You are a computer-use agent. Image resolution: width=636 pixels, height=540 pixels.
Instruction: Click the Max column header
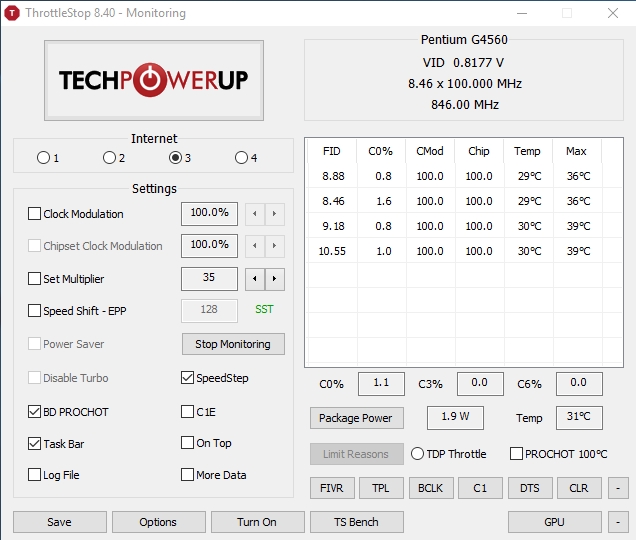pyautogui.click(x=577, y=151)
